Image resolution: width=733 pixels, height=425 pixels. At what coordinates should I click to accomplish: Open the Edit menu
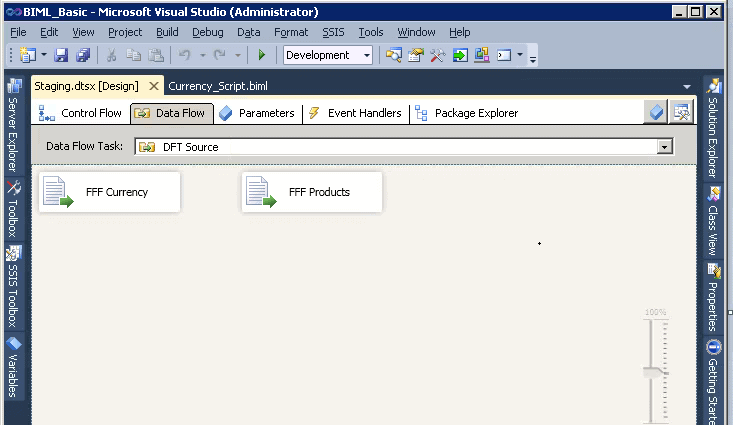click(49, 32)
